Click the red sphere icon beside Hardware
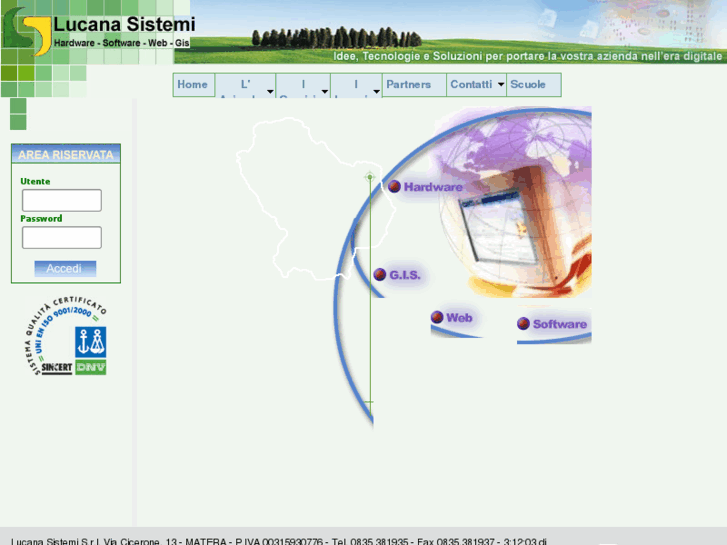The image size is (727, 545). 394,186
